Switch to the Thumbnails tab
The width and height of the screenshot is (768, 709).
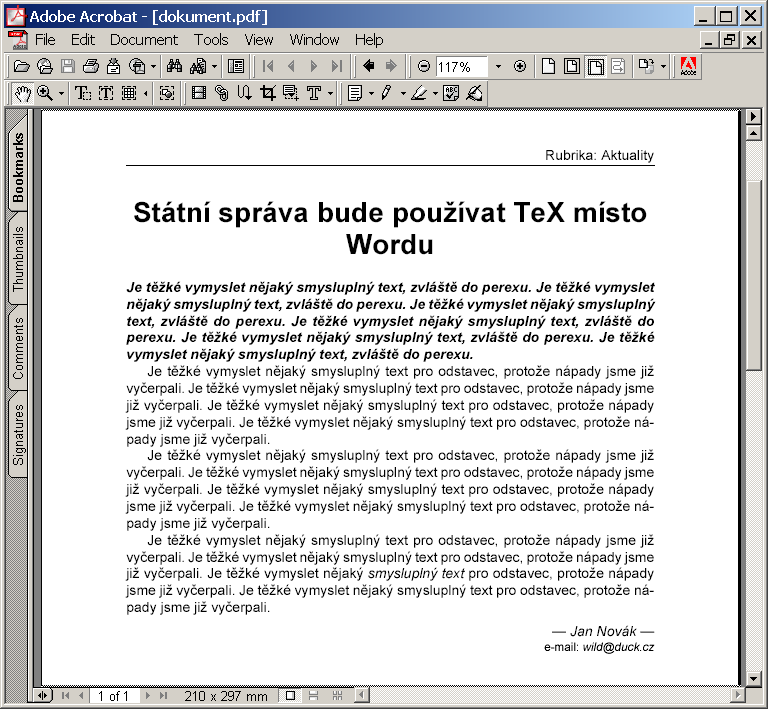point(18,258)
